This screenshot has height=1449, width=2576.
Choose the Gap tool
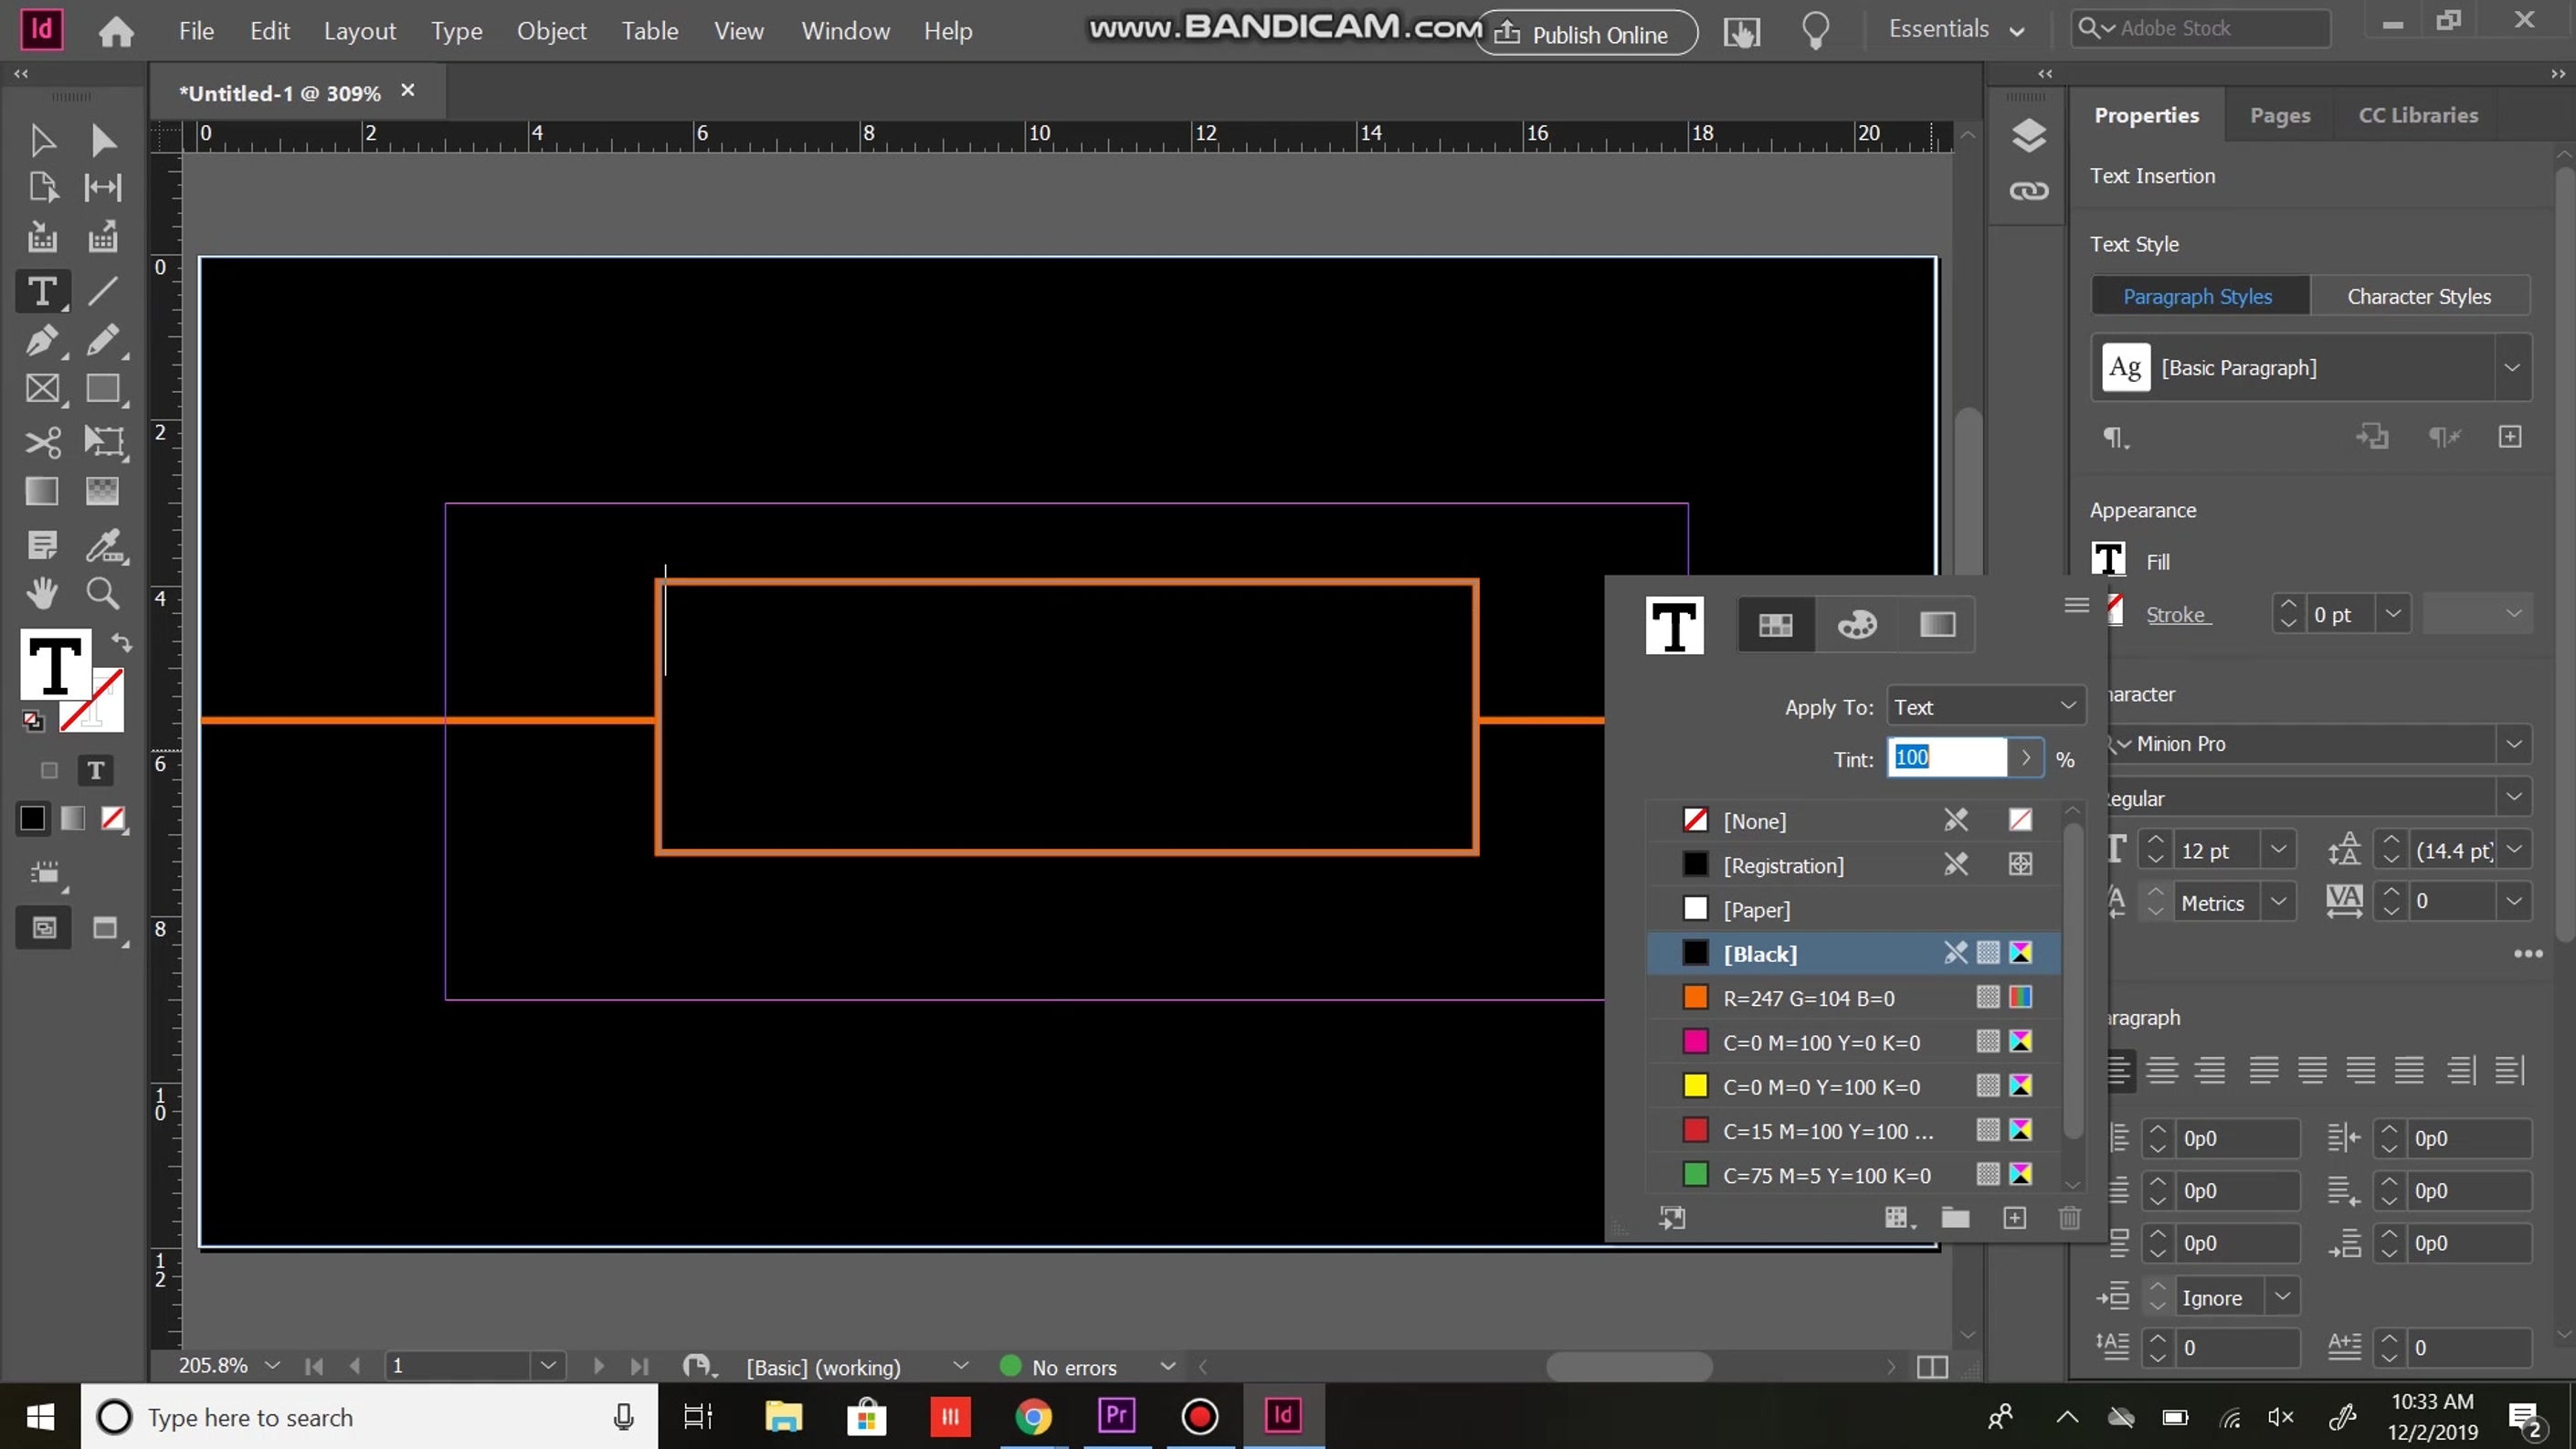tap(103, 188)
